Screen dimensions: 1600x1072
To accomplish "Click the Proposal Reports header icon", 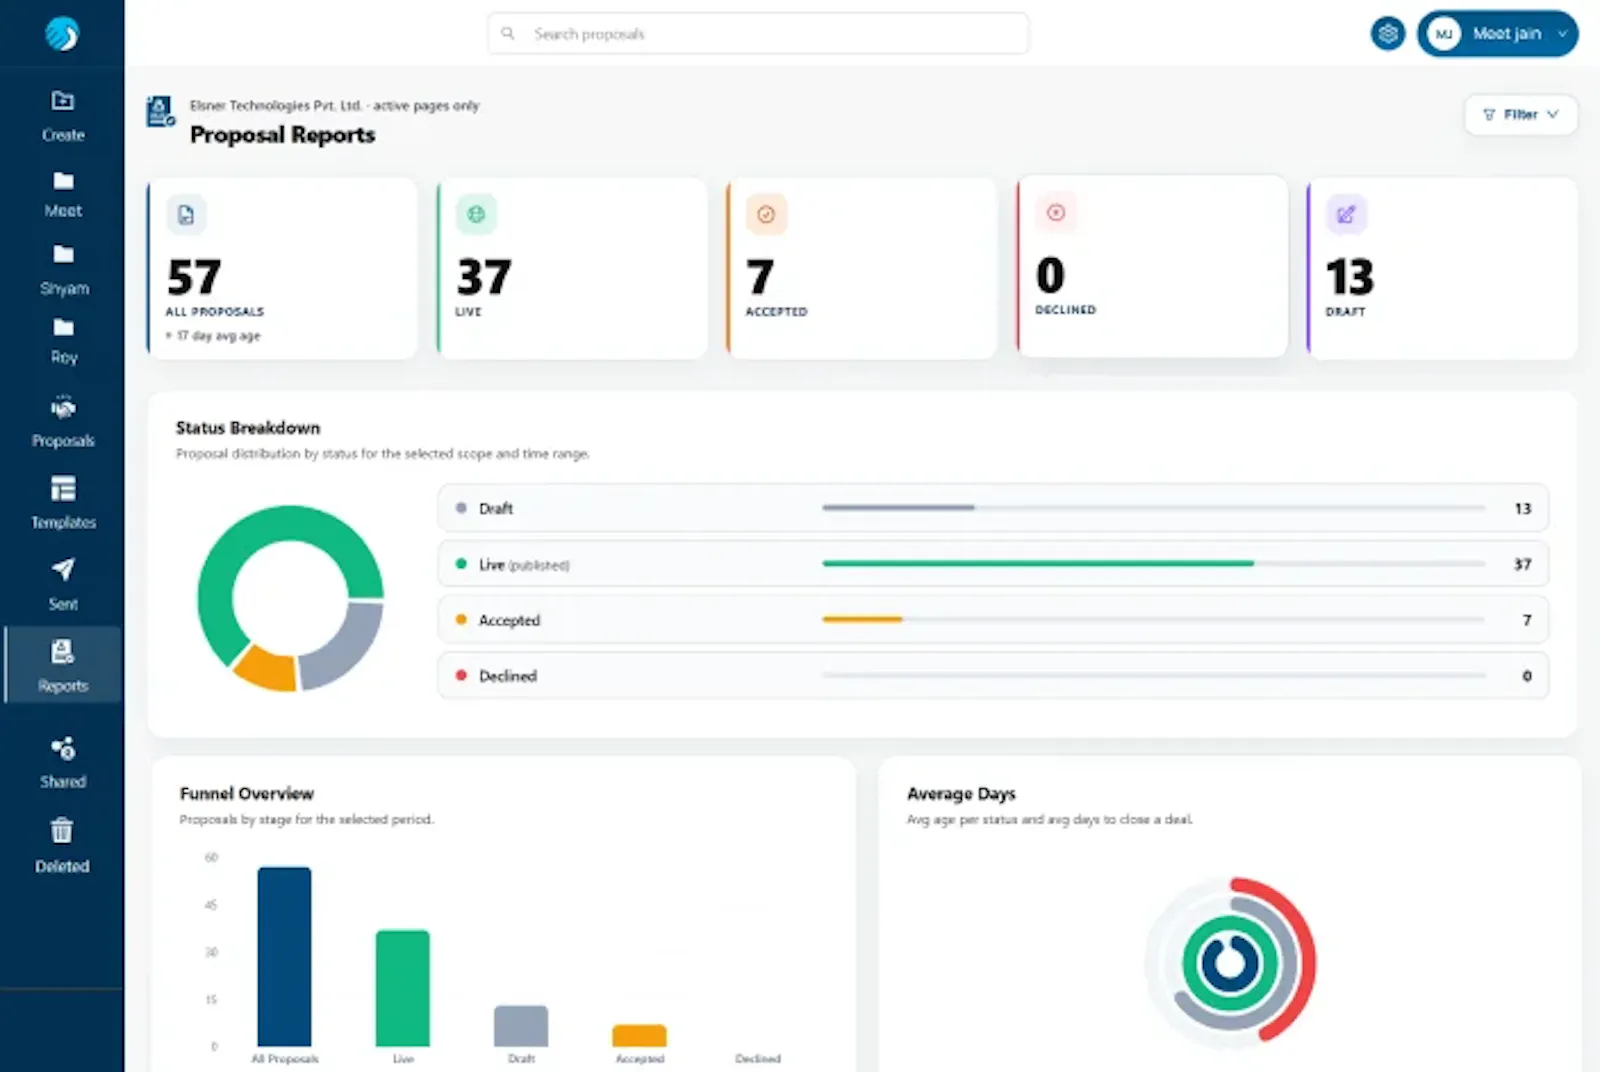I will [160, 111].
